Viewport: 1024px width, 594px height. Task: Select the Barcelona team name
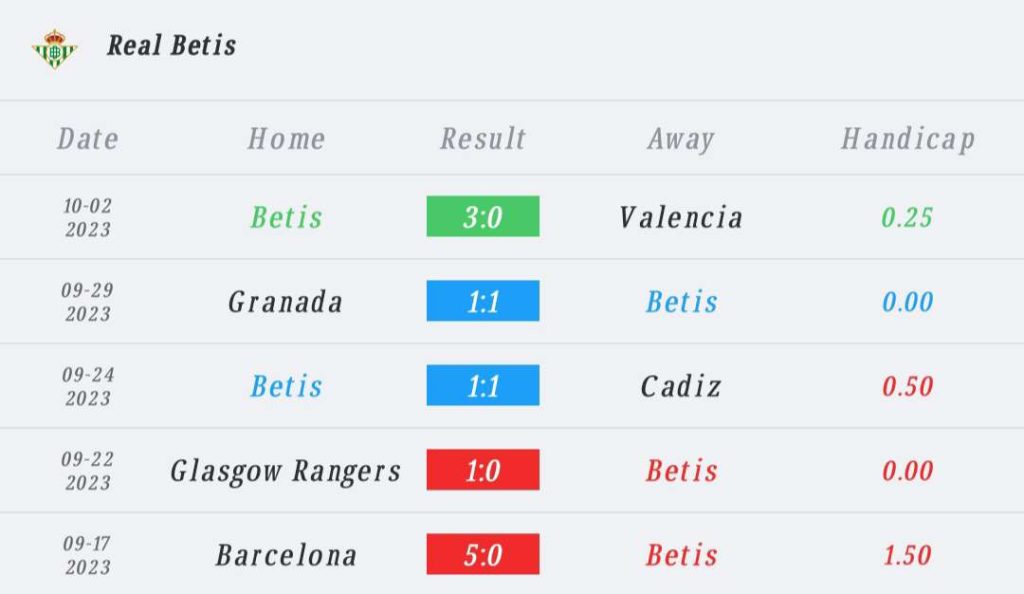pos(286,555)
